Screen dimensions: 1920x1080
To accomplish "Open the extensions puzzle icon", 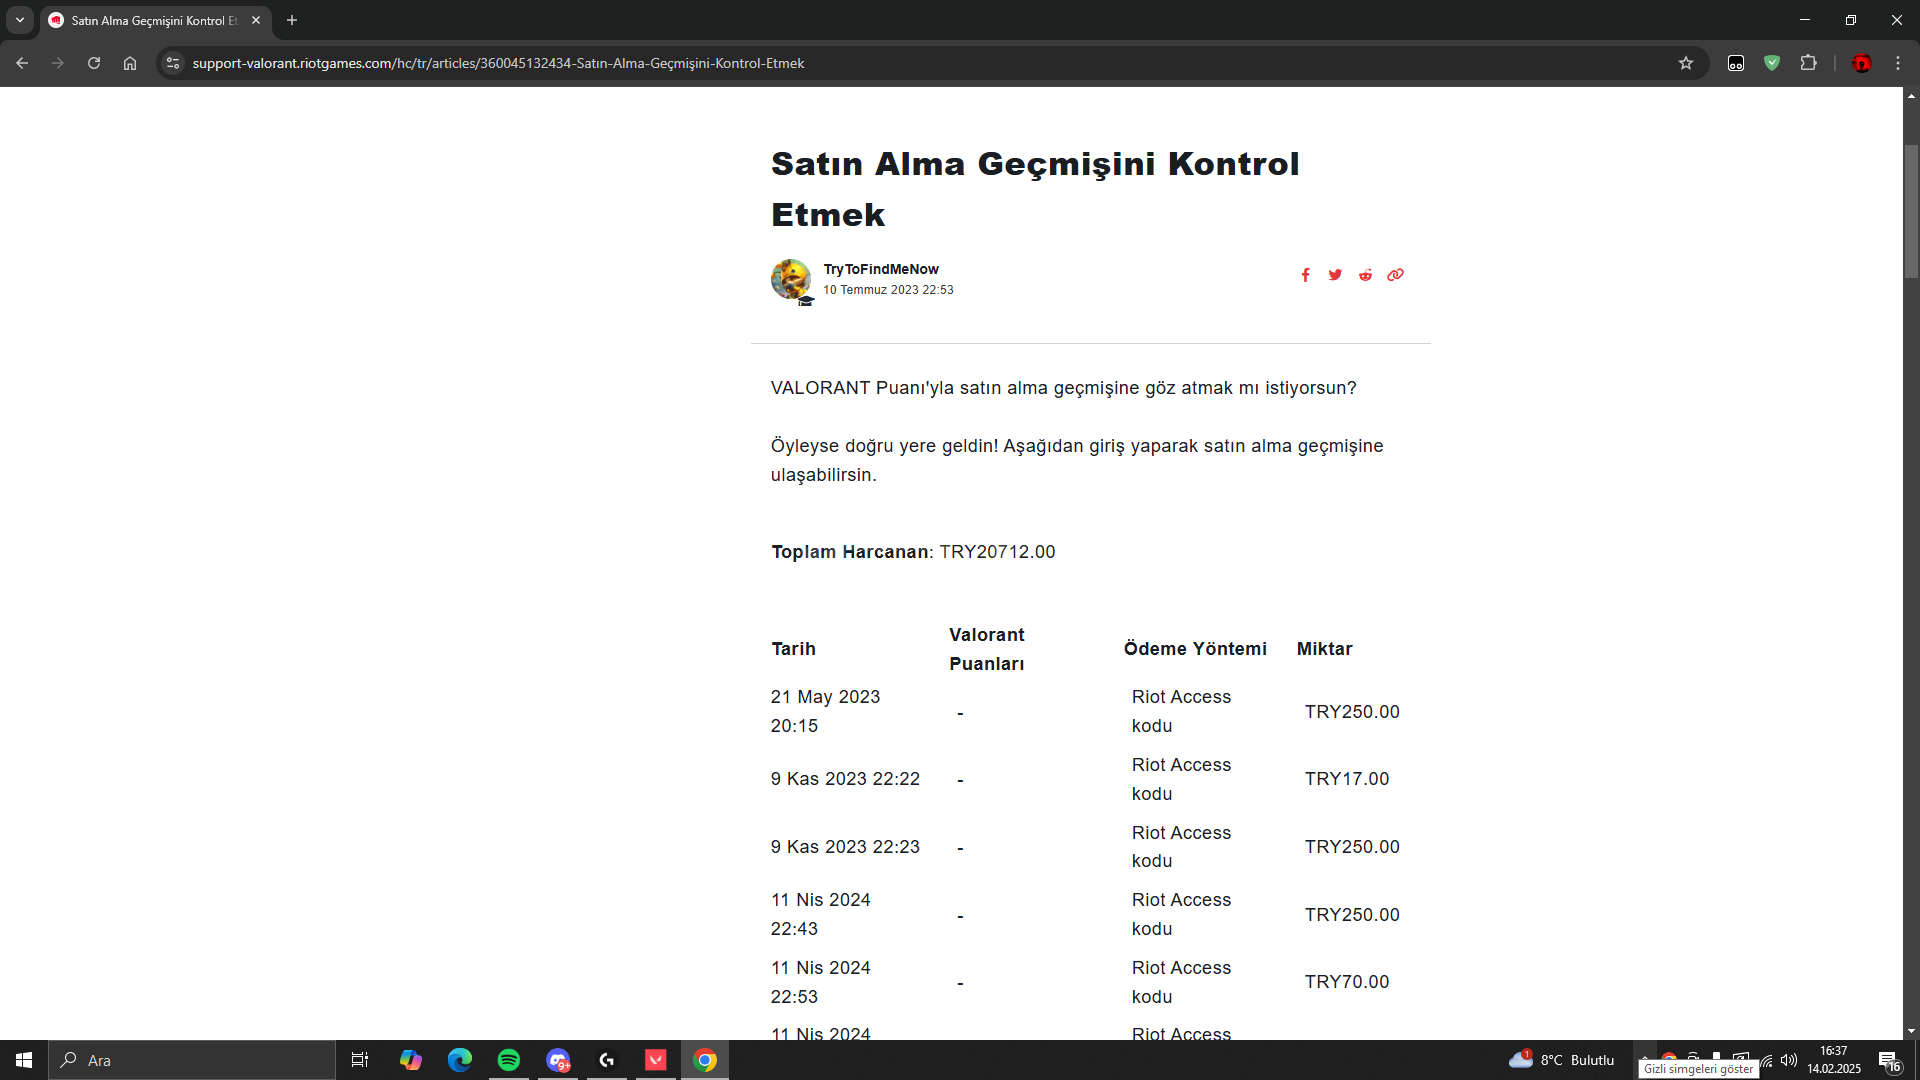I will tap(1808, 63).
